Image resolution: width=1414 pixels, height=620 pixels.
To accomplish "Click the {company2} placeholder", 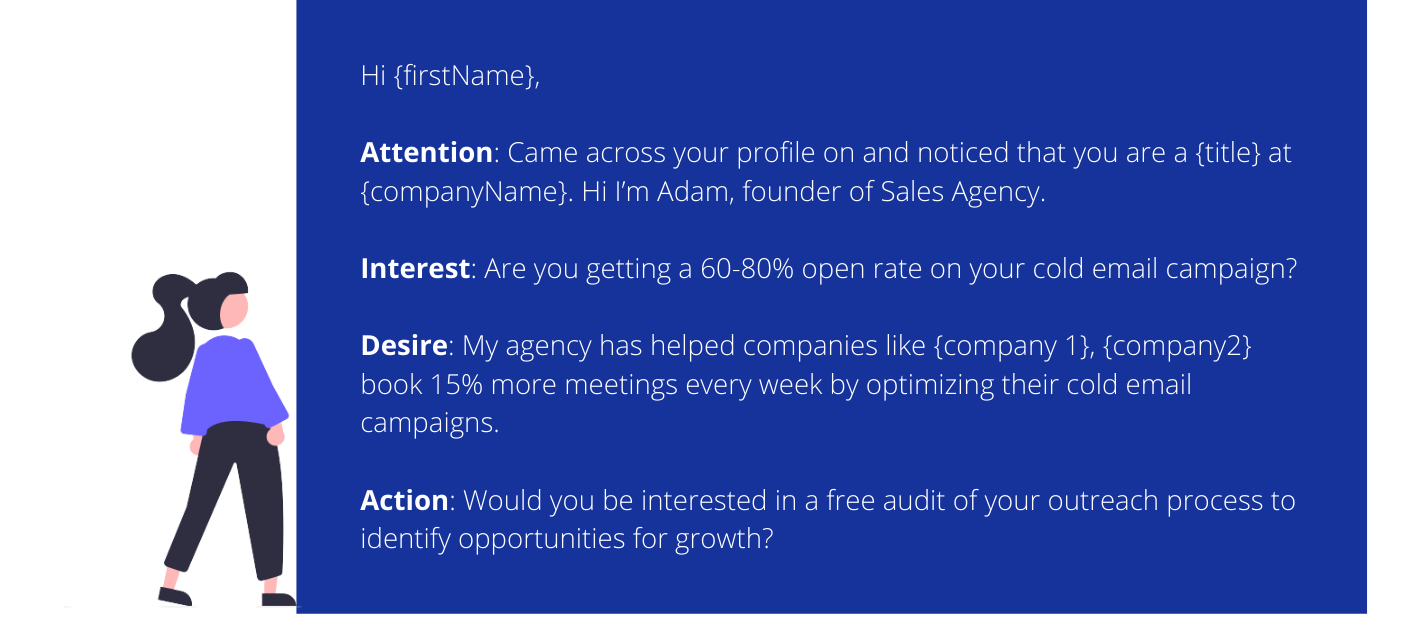I will point(1178,346).
